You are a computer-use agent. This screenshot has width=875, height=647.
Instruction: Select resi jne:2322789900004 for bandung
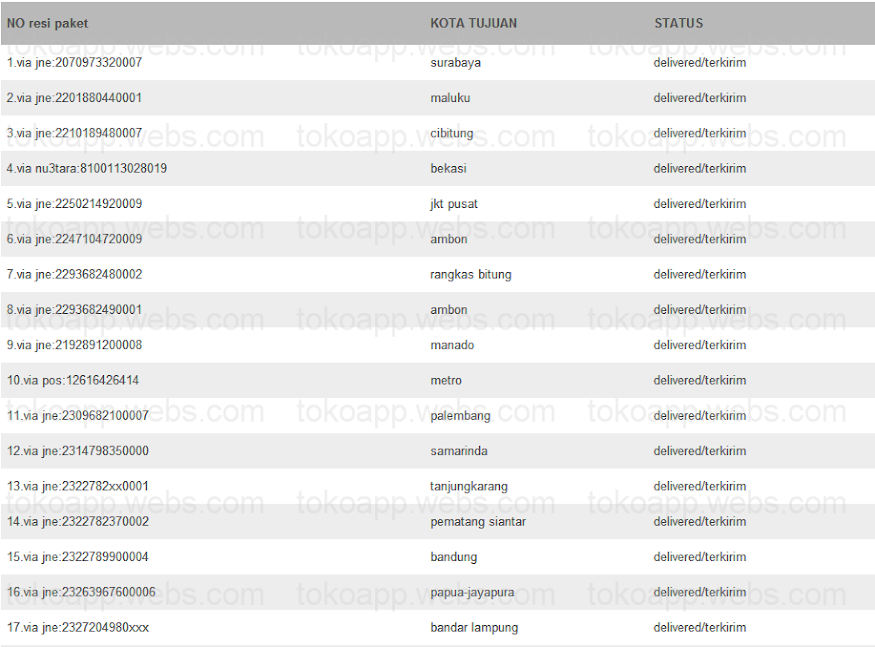[x=78, y=557]
